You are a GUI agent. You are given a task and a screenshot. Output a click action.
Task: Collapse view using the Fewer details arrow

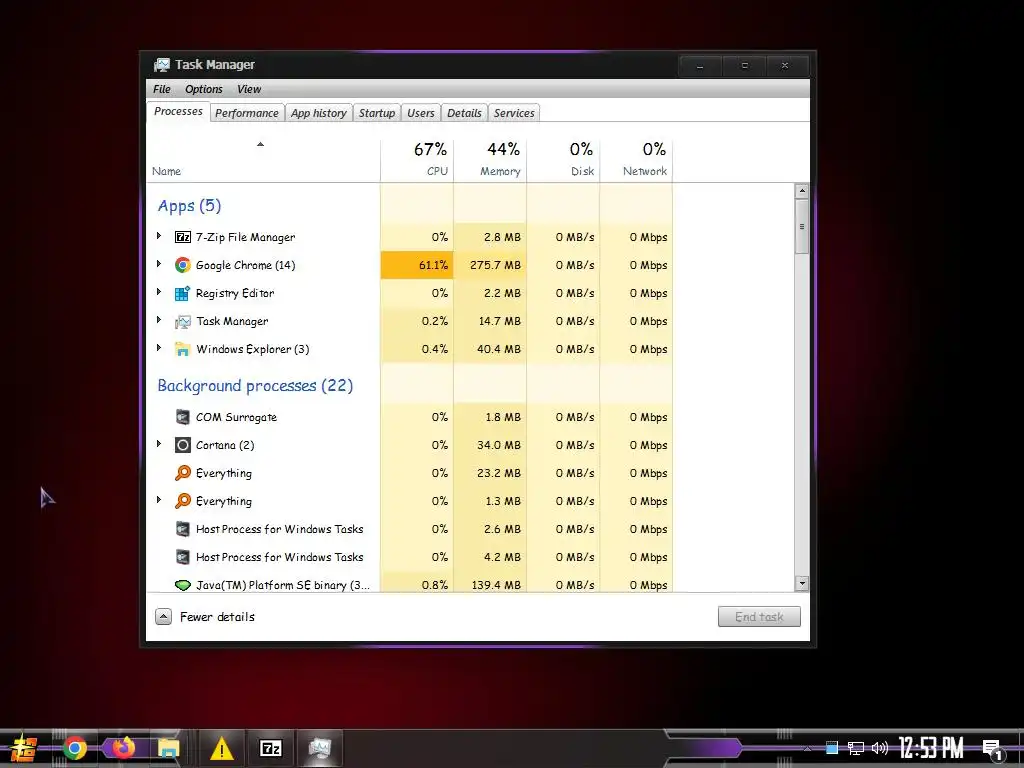pos(163,616)
